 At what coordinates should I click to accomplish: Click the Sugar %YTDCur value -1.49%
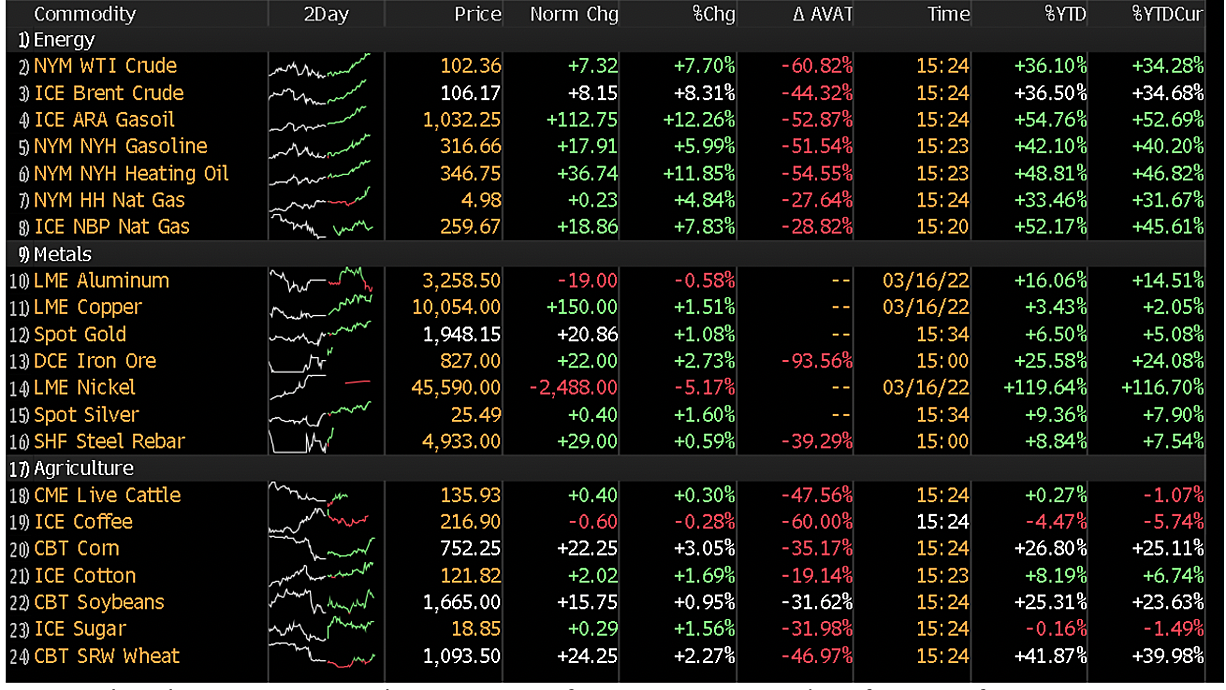click(x=1172, y=629)
